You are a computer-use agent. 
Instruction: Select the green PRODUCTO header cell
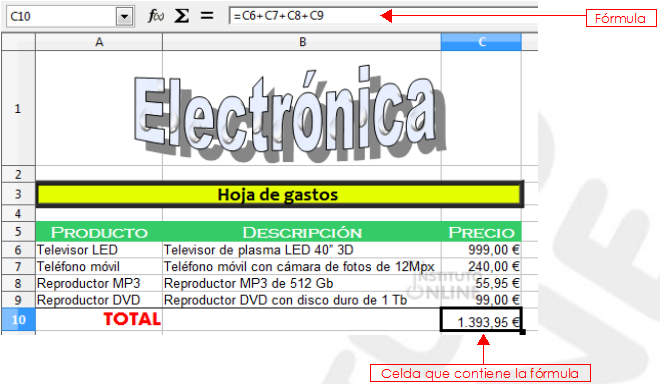99,232
